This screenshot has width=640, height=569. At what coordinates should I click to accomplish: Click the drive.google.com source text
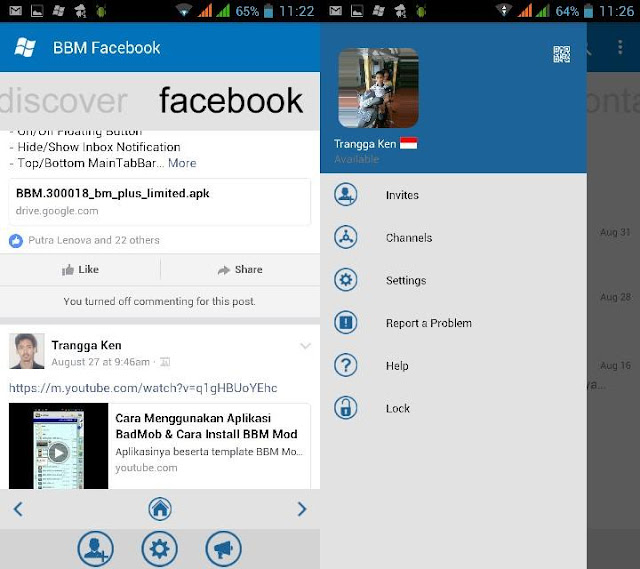(57, 211)
